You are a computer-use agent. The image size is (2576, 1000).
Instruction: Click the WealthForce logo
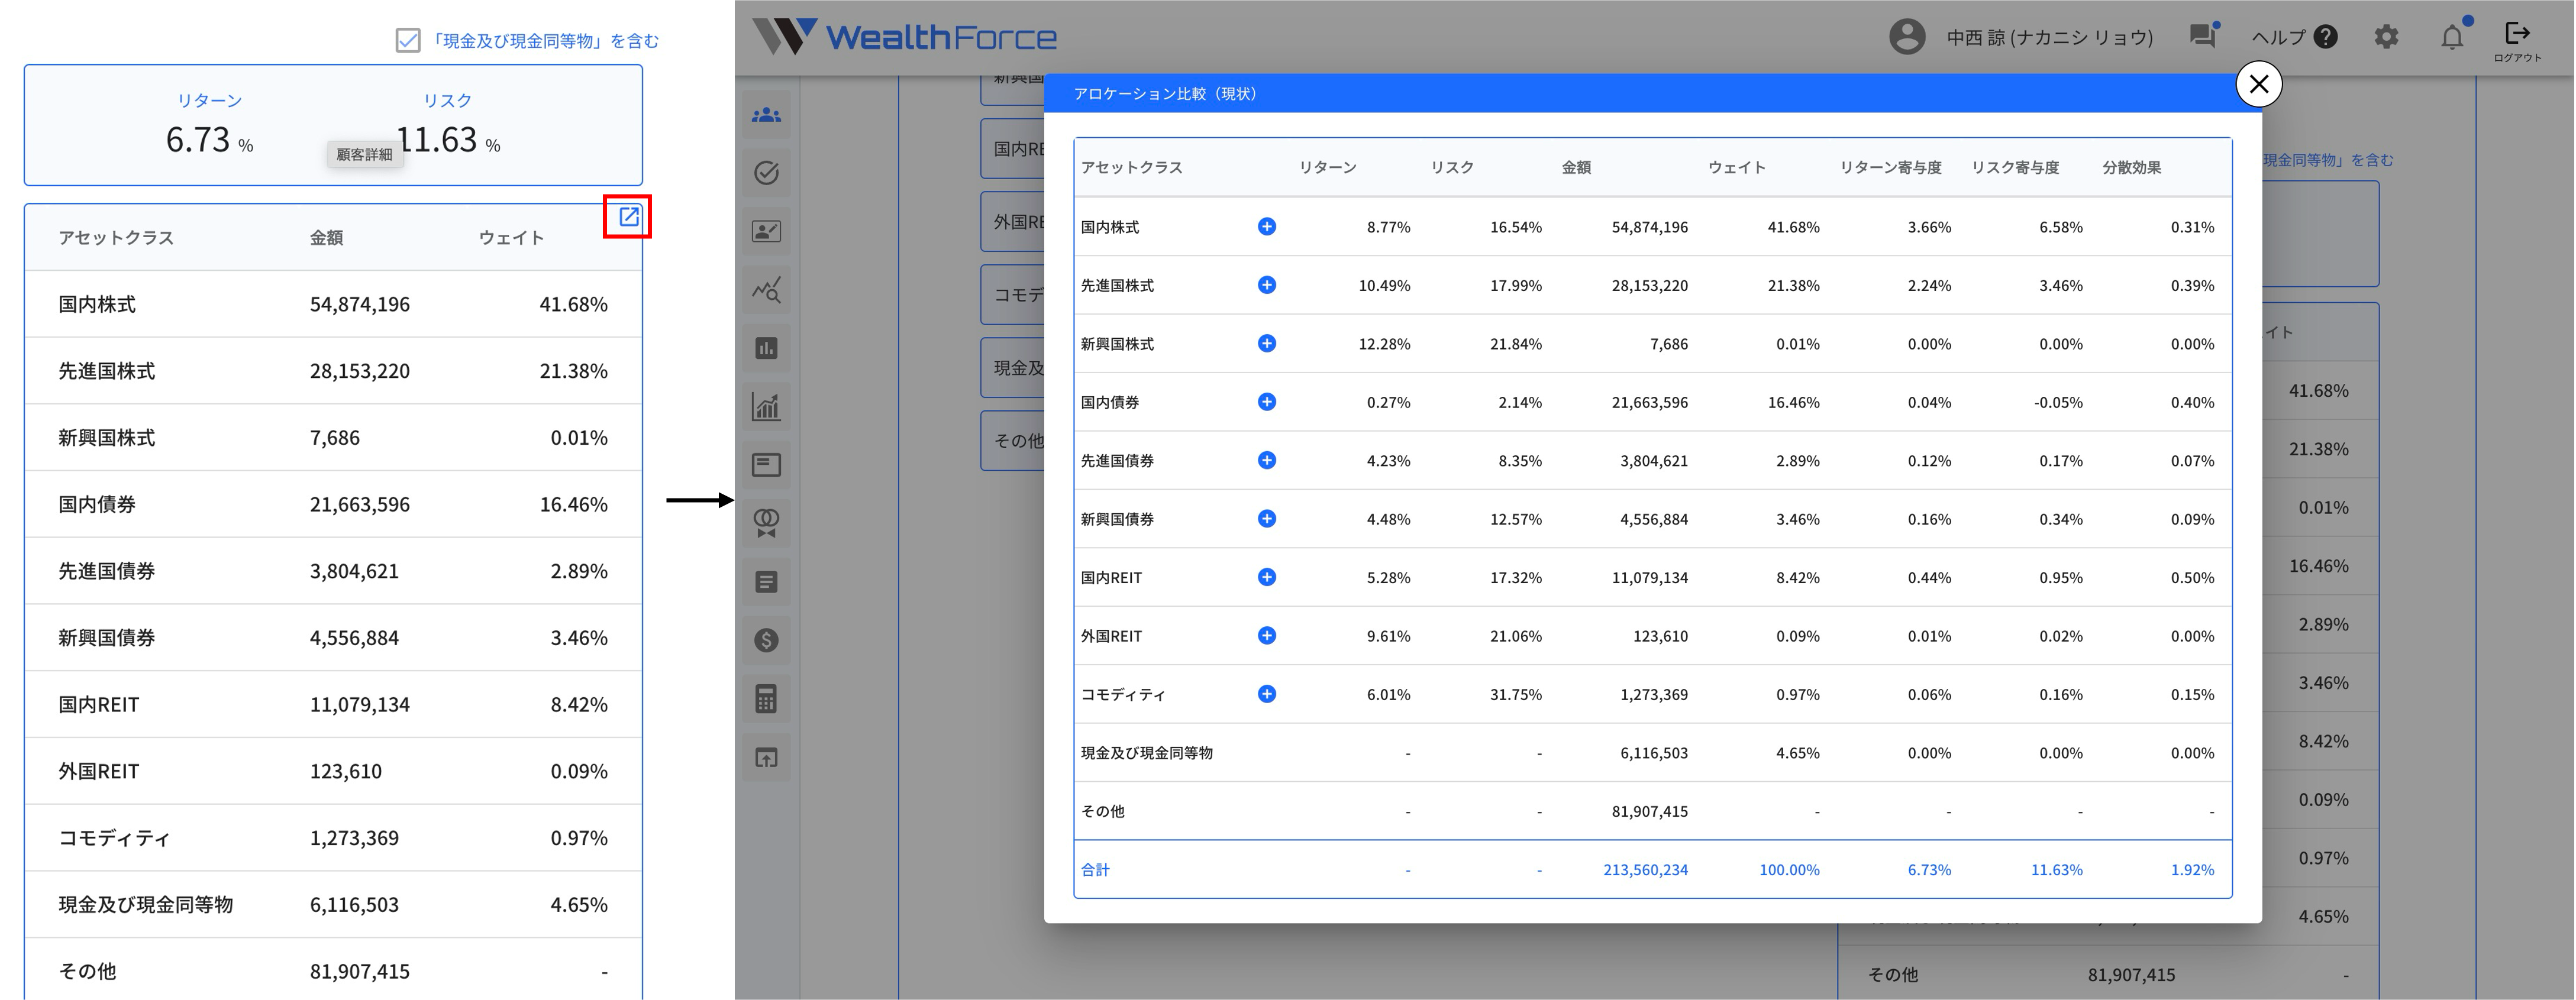[x=904, y=37]
